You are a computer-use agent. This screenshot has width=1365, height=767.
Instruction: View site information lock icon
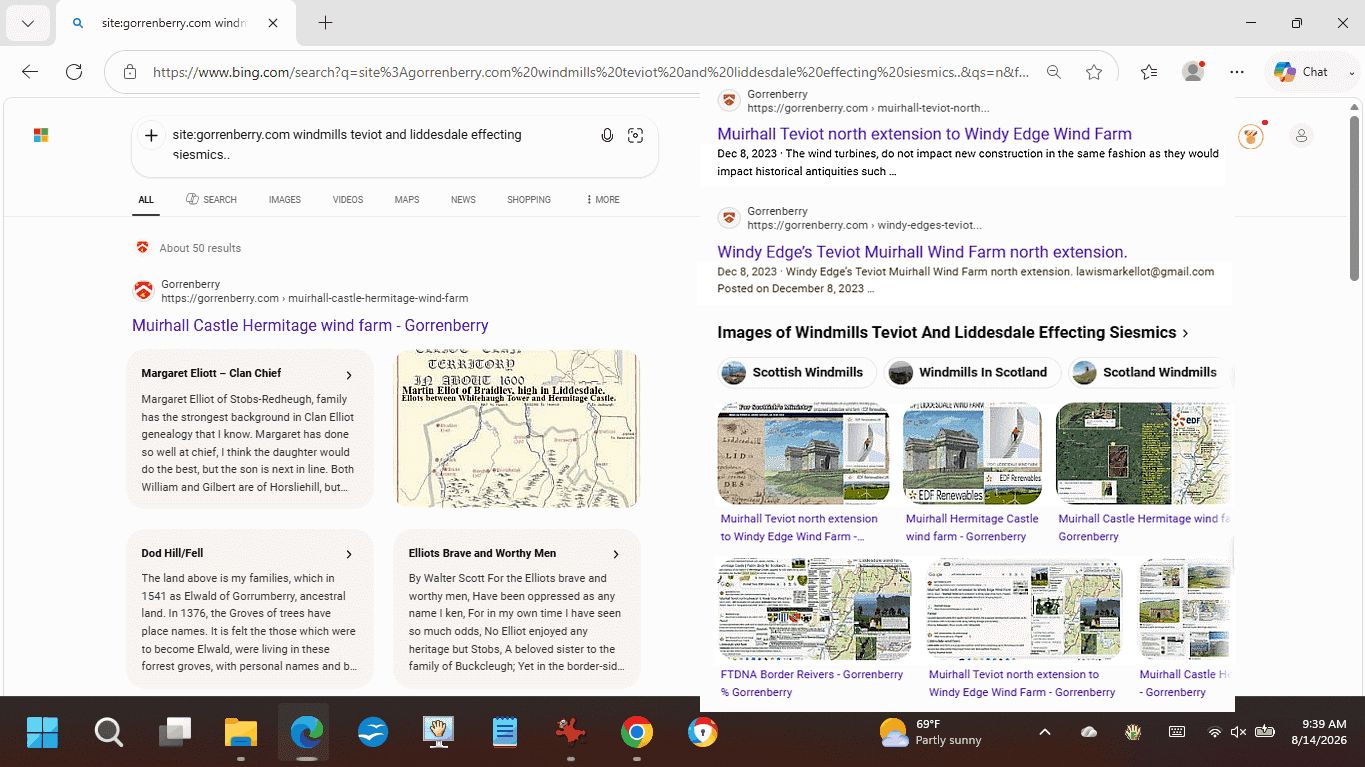click(x=130, y=72)
